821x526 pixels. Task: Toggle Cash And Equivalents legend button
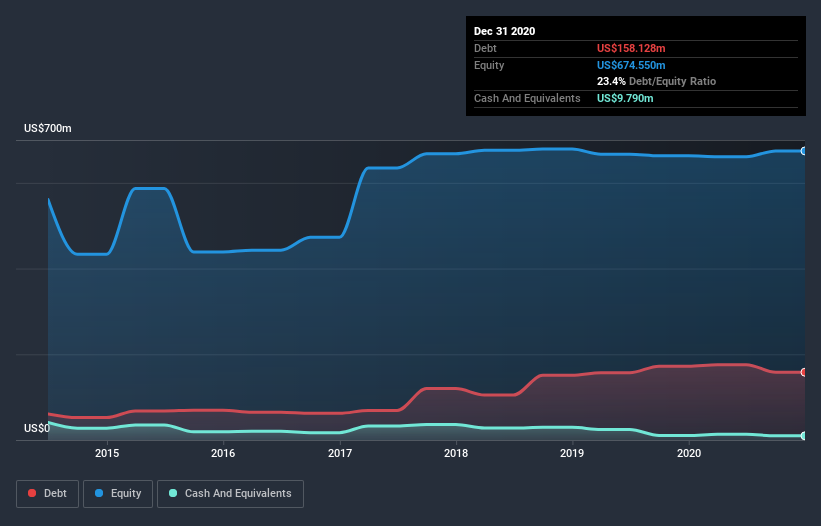pos(230,494)
